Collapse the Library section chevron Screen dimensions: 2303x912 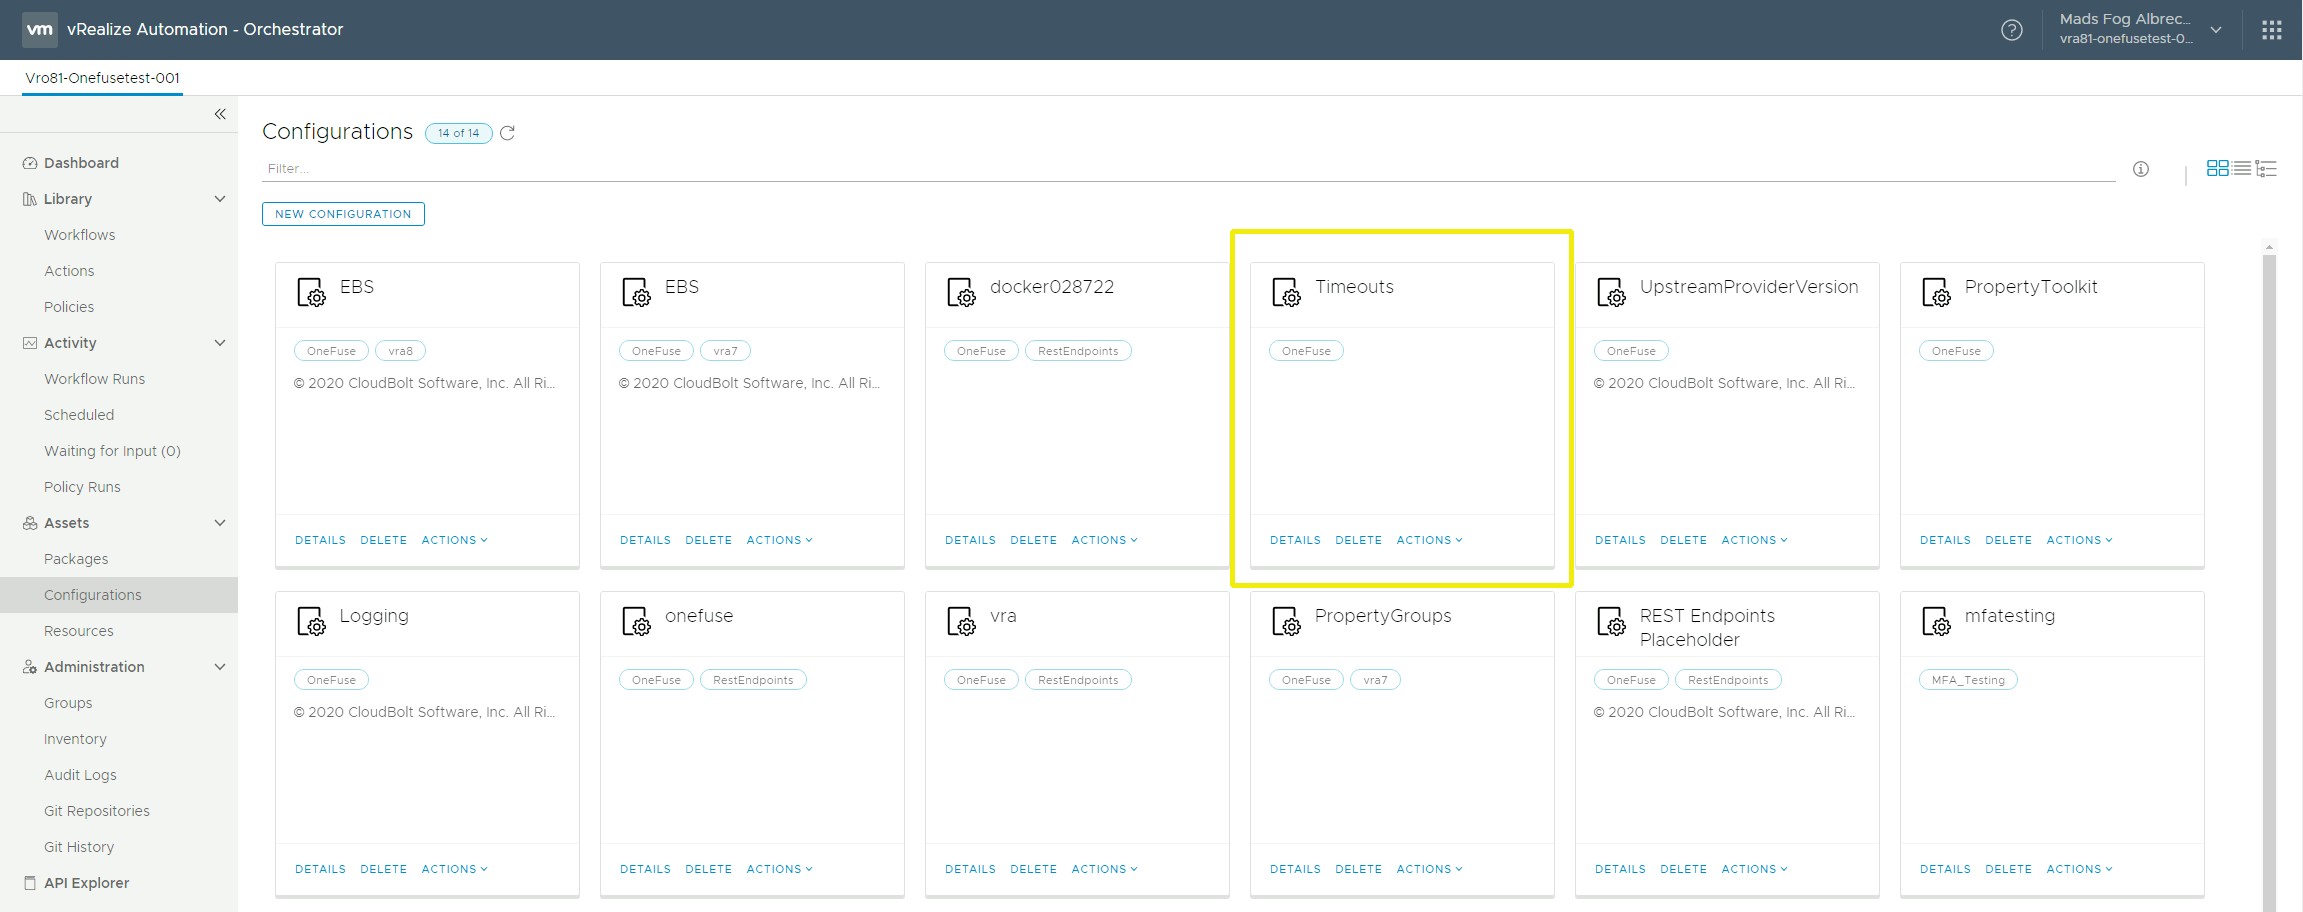pyautogui.click(x=220, y=199)
